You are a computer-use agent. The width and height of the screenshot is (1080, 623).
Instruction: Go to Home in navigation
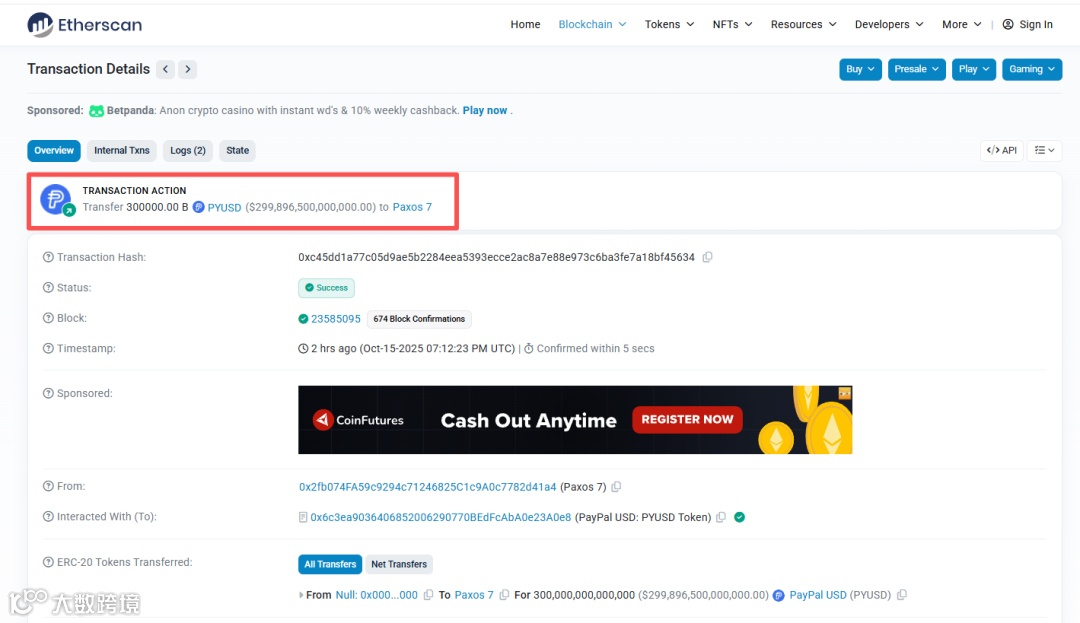[x=525, y=24]
